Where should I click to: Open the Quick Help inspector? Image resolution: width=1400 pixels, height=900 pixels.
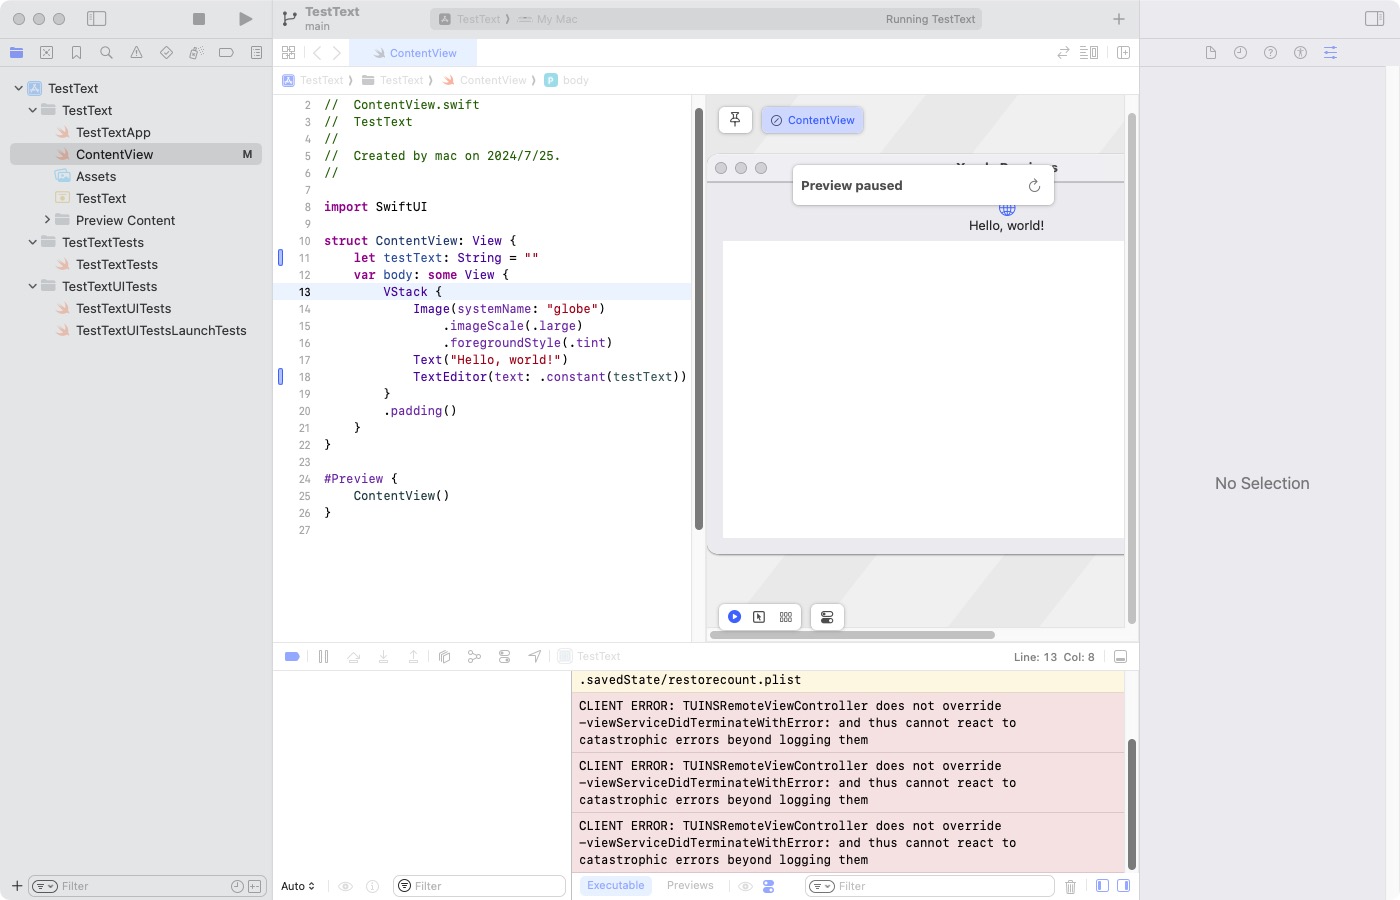click(x=1270, y=53)
